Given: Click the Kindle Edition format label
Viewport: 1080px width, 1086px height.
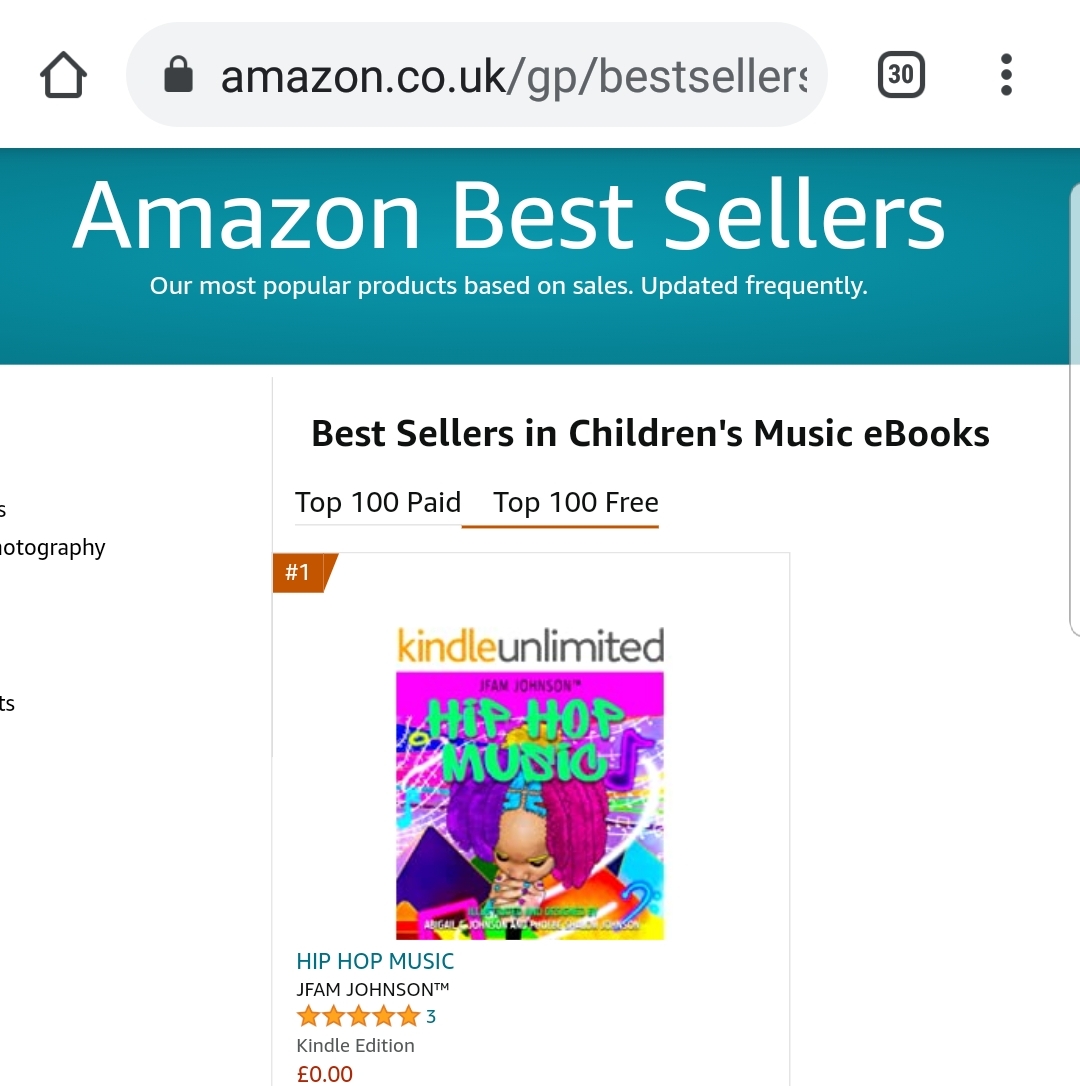Looking at the screenshot, I should tap(355, 1045).
